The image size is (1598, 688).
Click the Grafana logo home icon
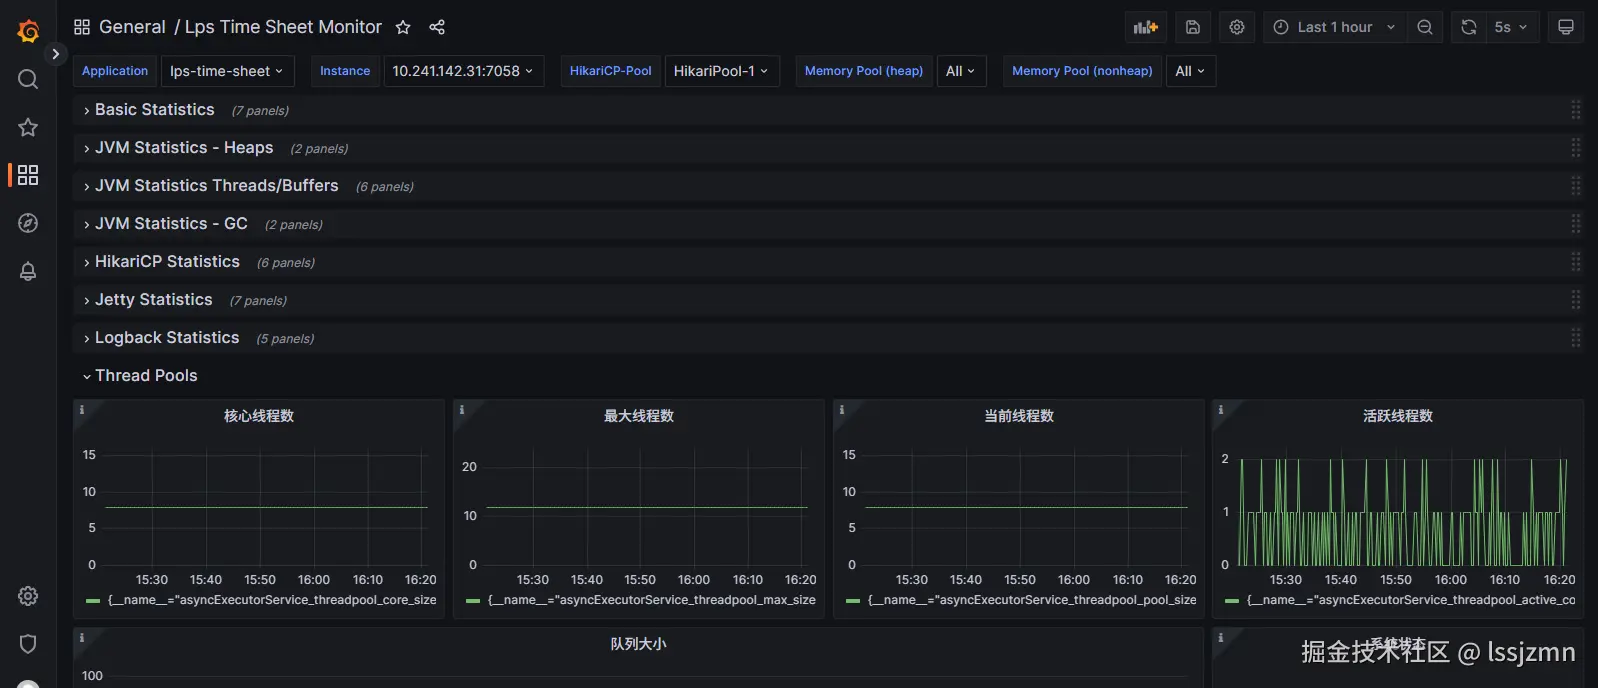pos(28,31)
